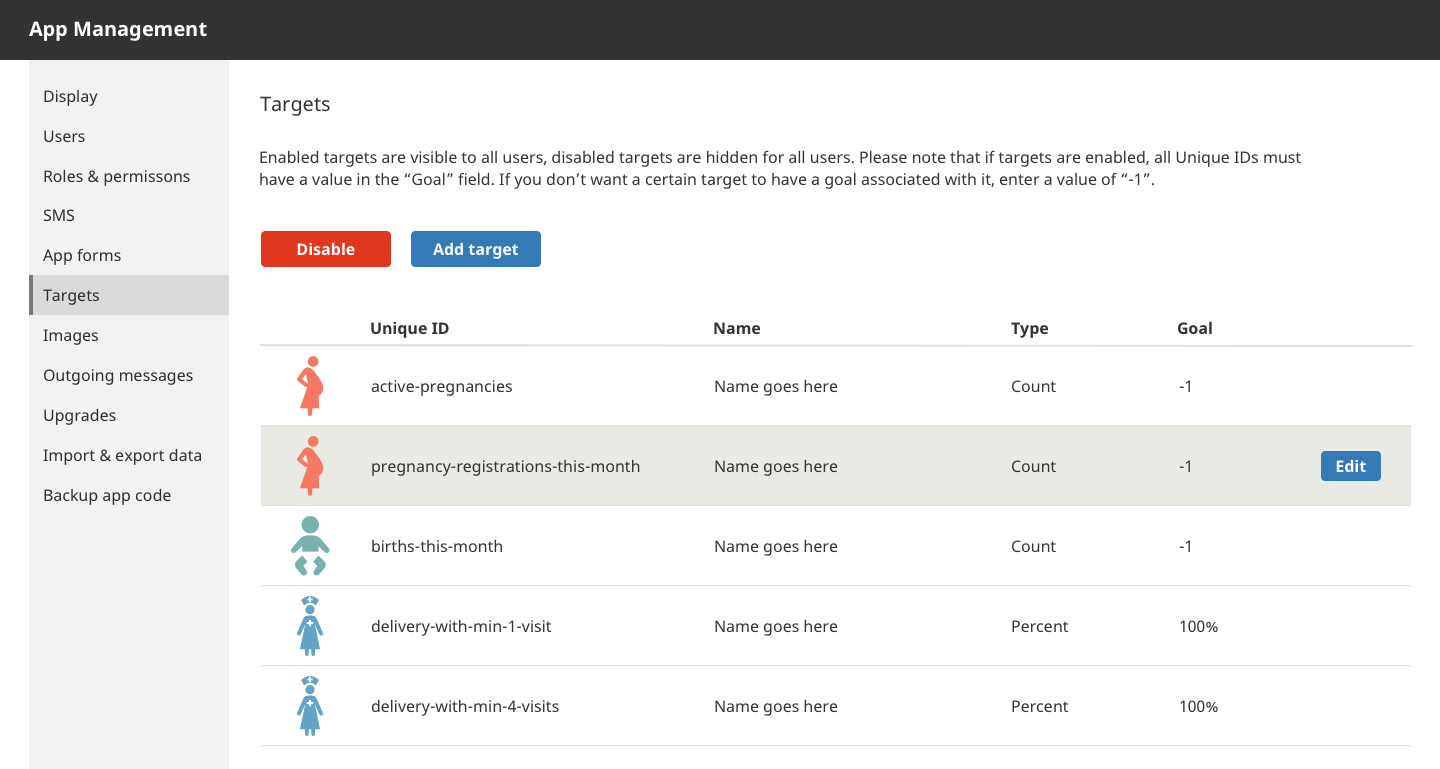Go to Outgoing messages
This screenshot has width=1440, height=769.
click(x=129, y=375)
